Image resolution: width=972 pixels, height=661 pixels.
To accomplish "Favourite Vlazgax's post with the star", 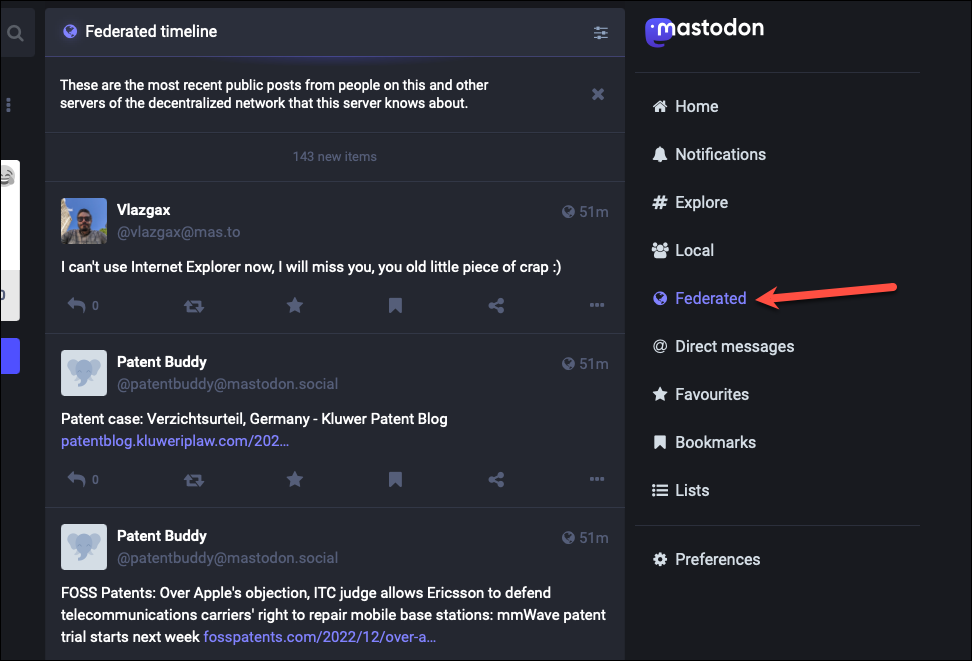I will tap(295, 305).
